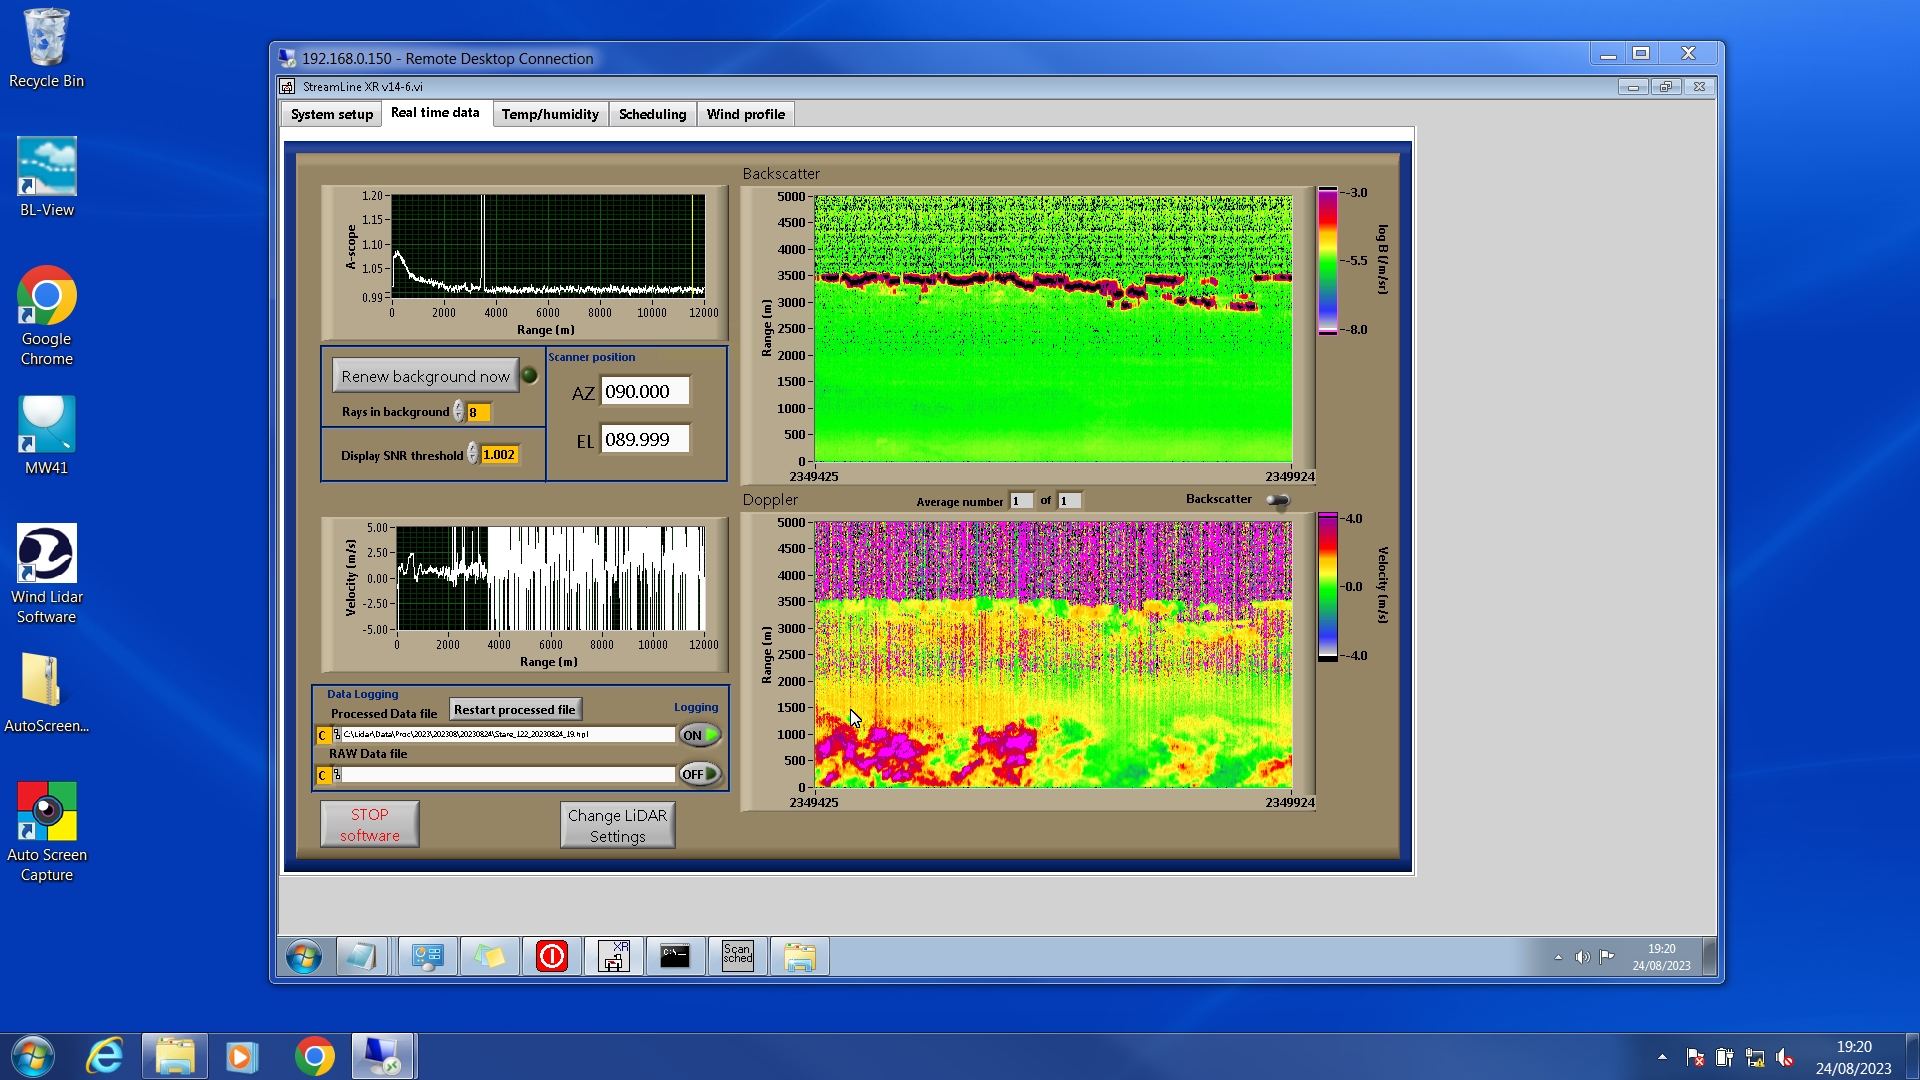Open Control Panel icon in remote taskbar
The width and height of the screenshot is (1920, 1080).
point(427,956)
